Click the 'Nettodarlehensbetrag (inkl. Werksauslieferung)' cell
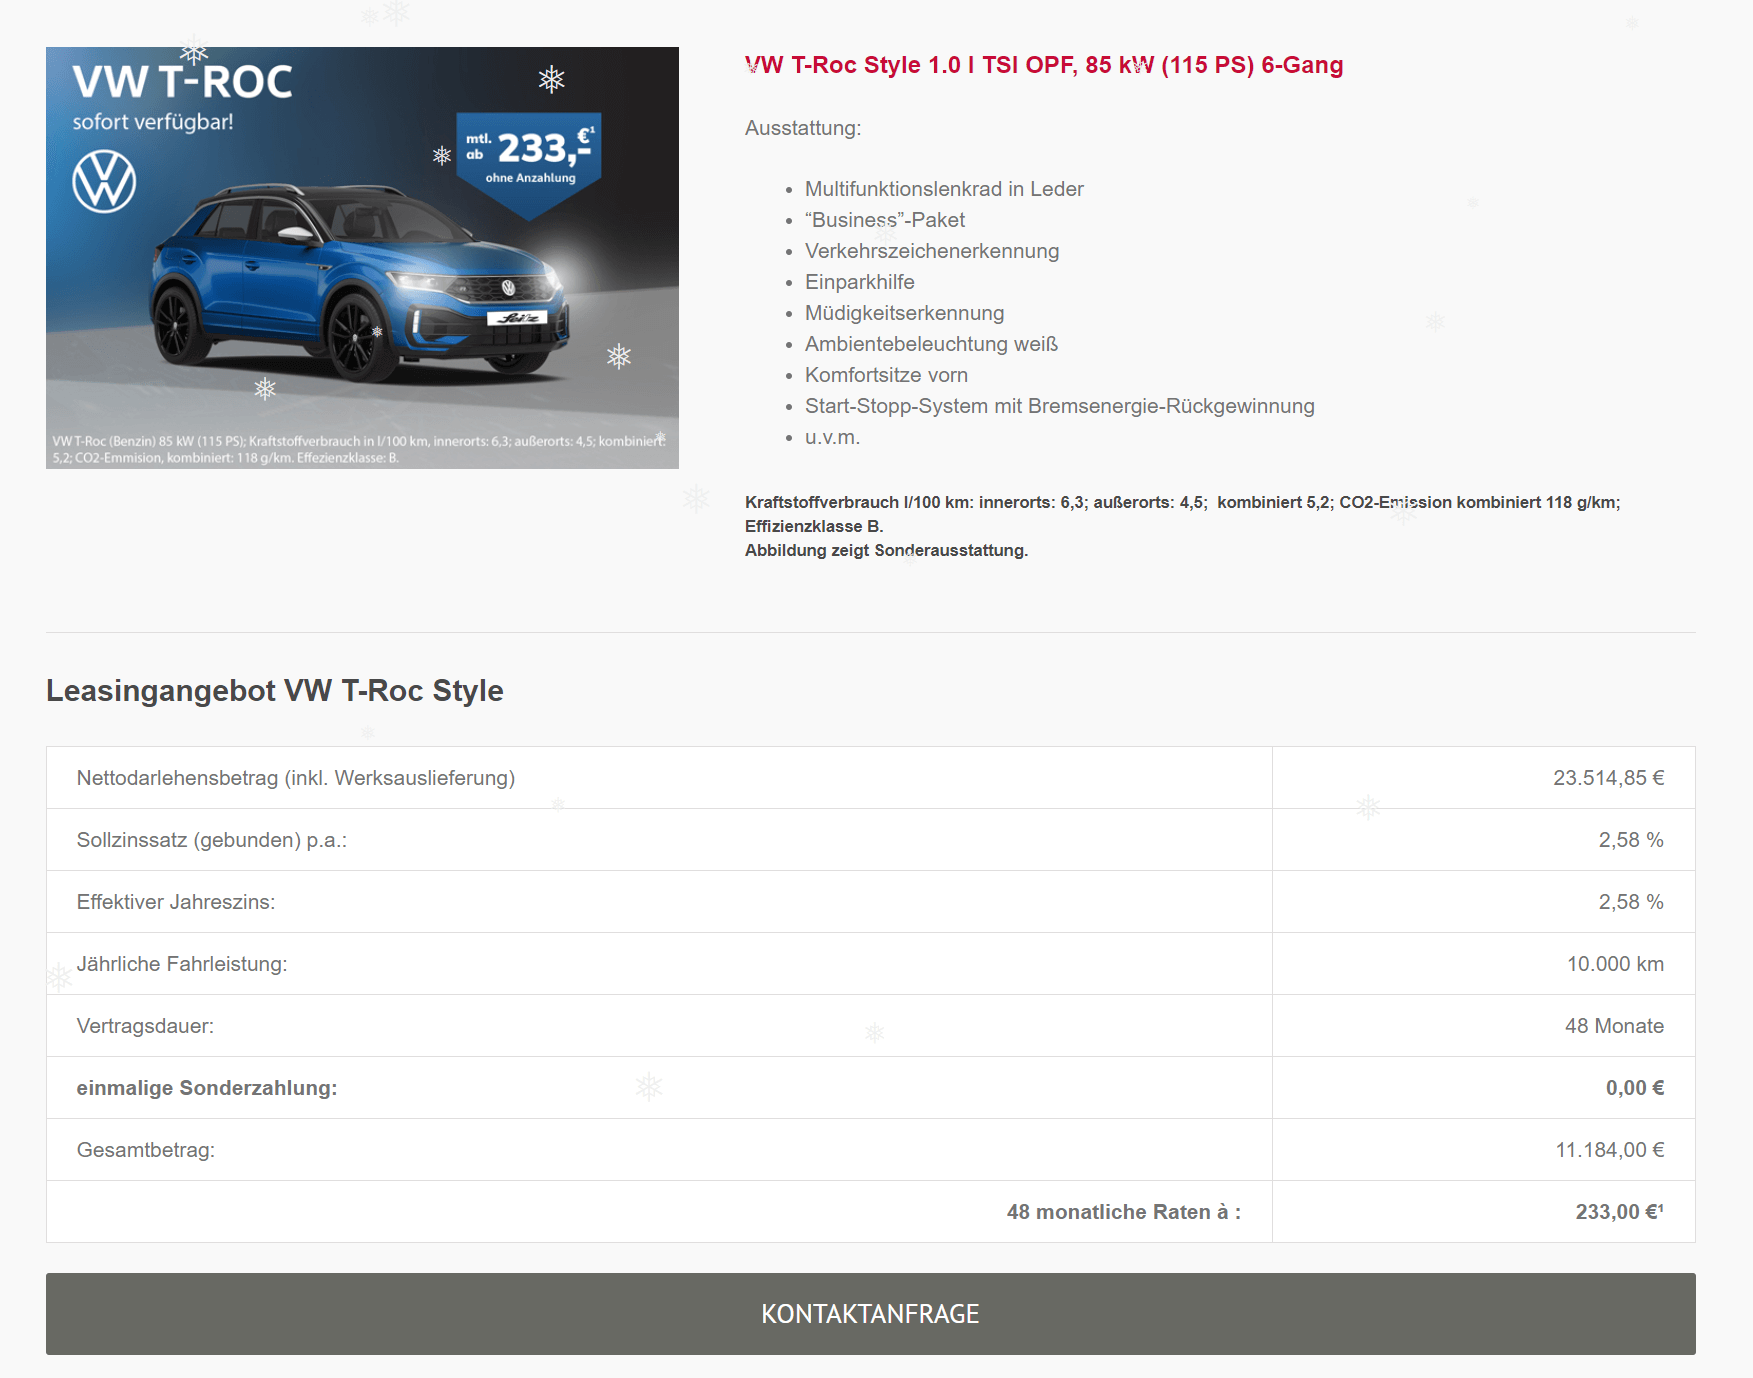This screenshot has height=1378, width=1753. (x=659, y=778)
